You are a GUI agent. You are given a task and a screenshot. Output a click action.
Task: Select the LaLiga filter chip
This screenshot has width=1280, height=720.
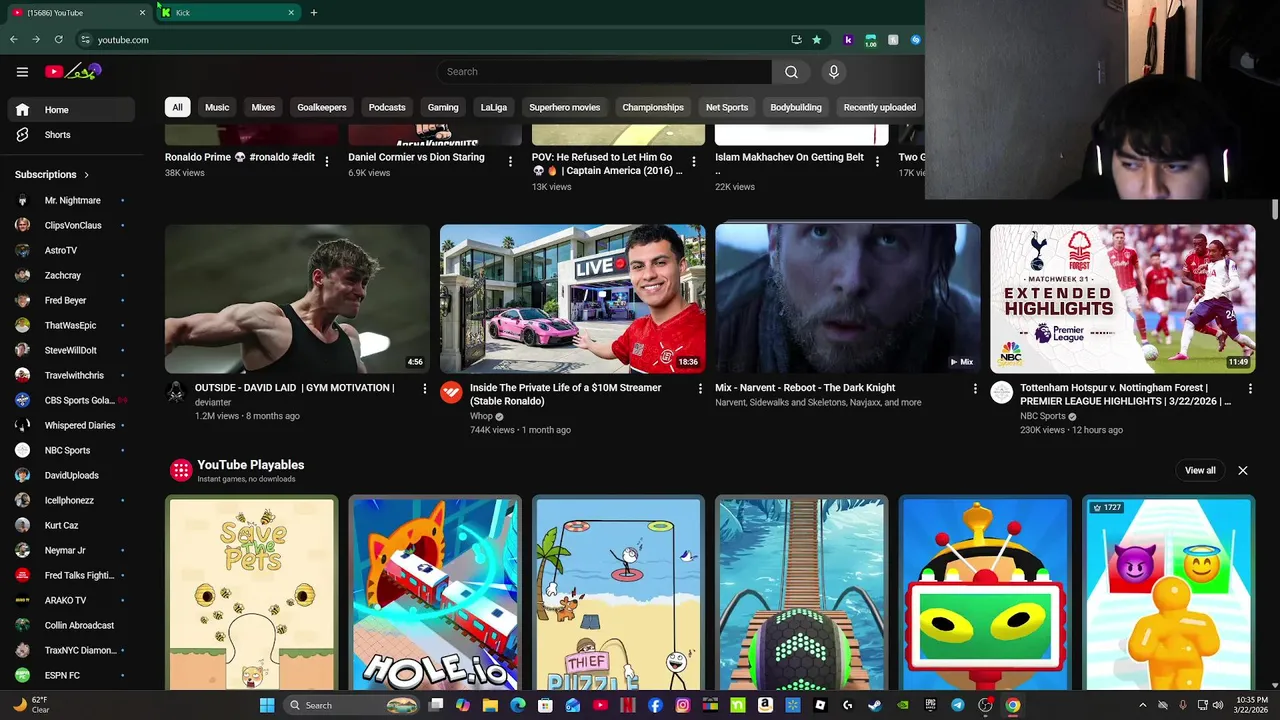click(x=494, y=107)
